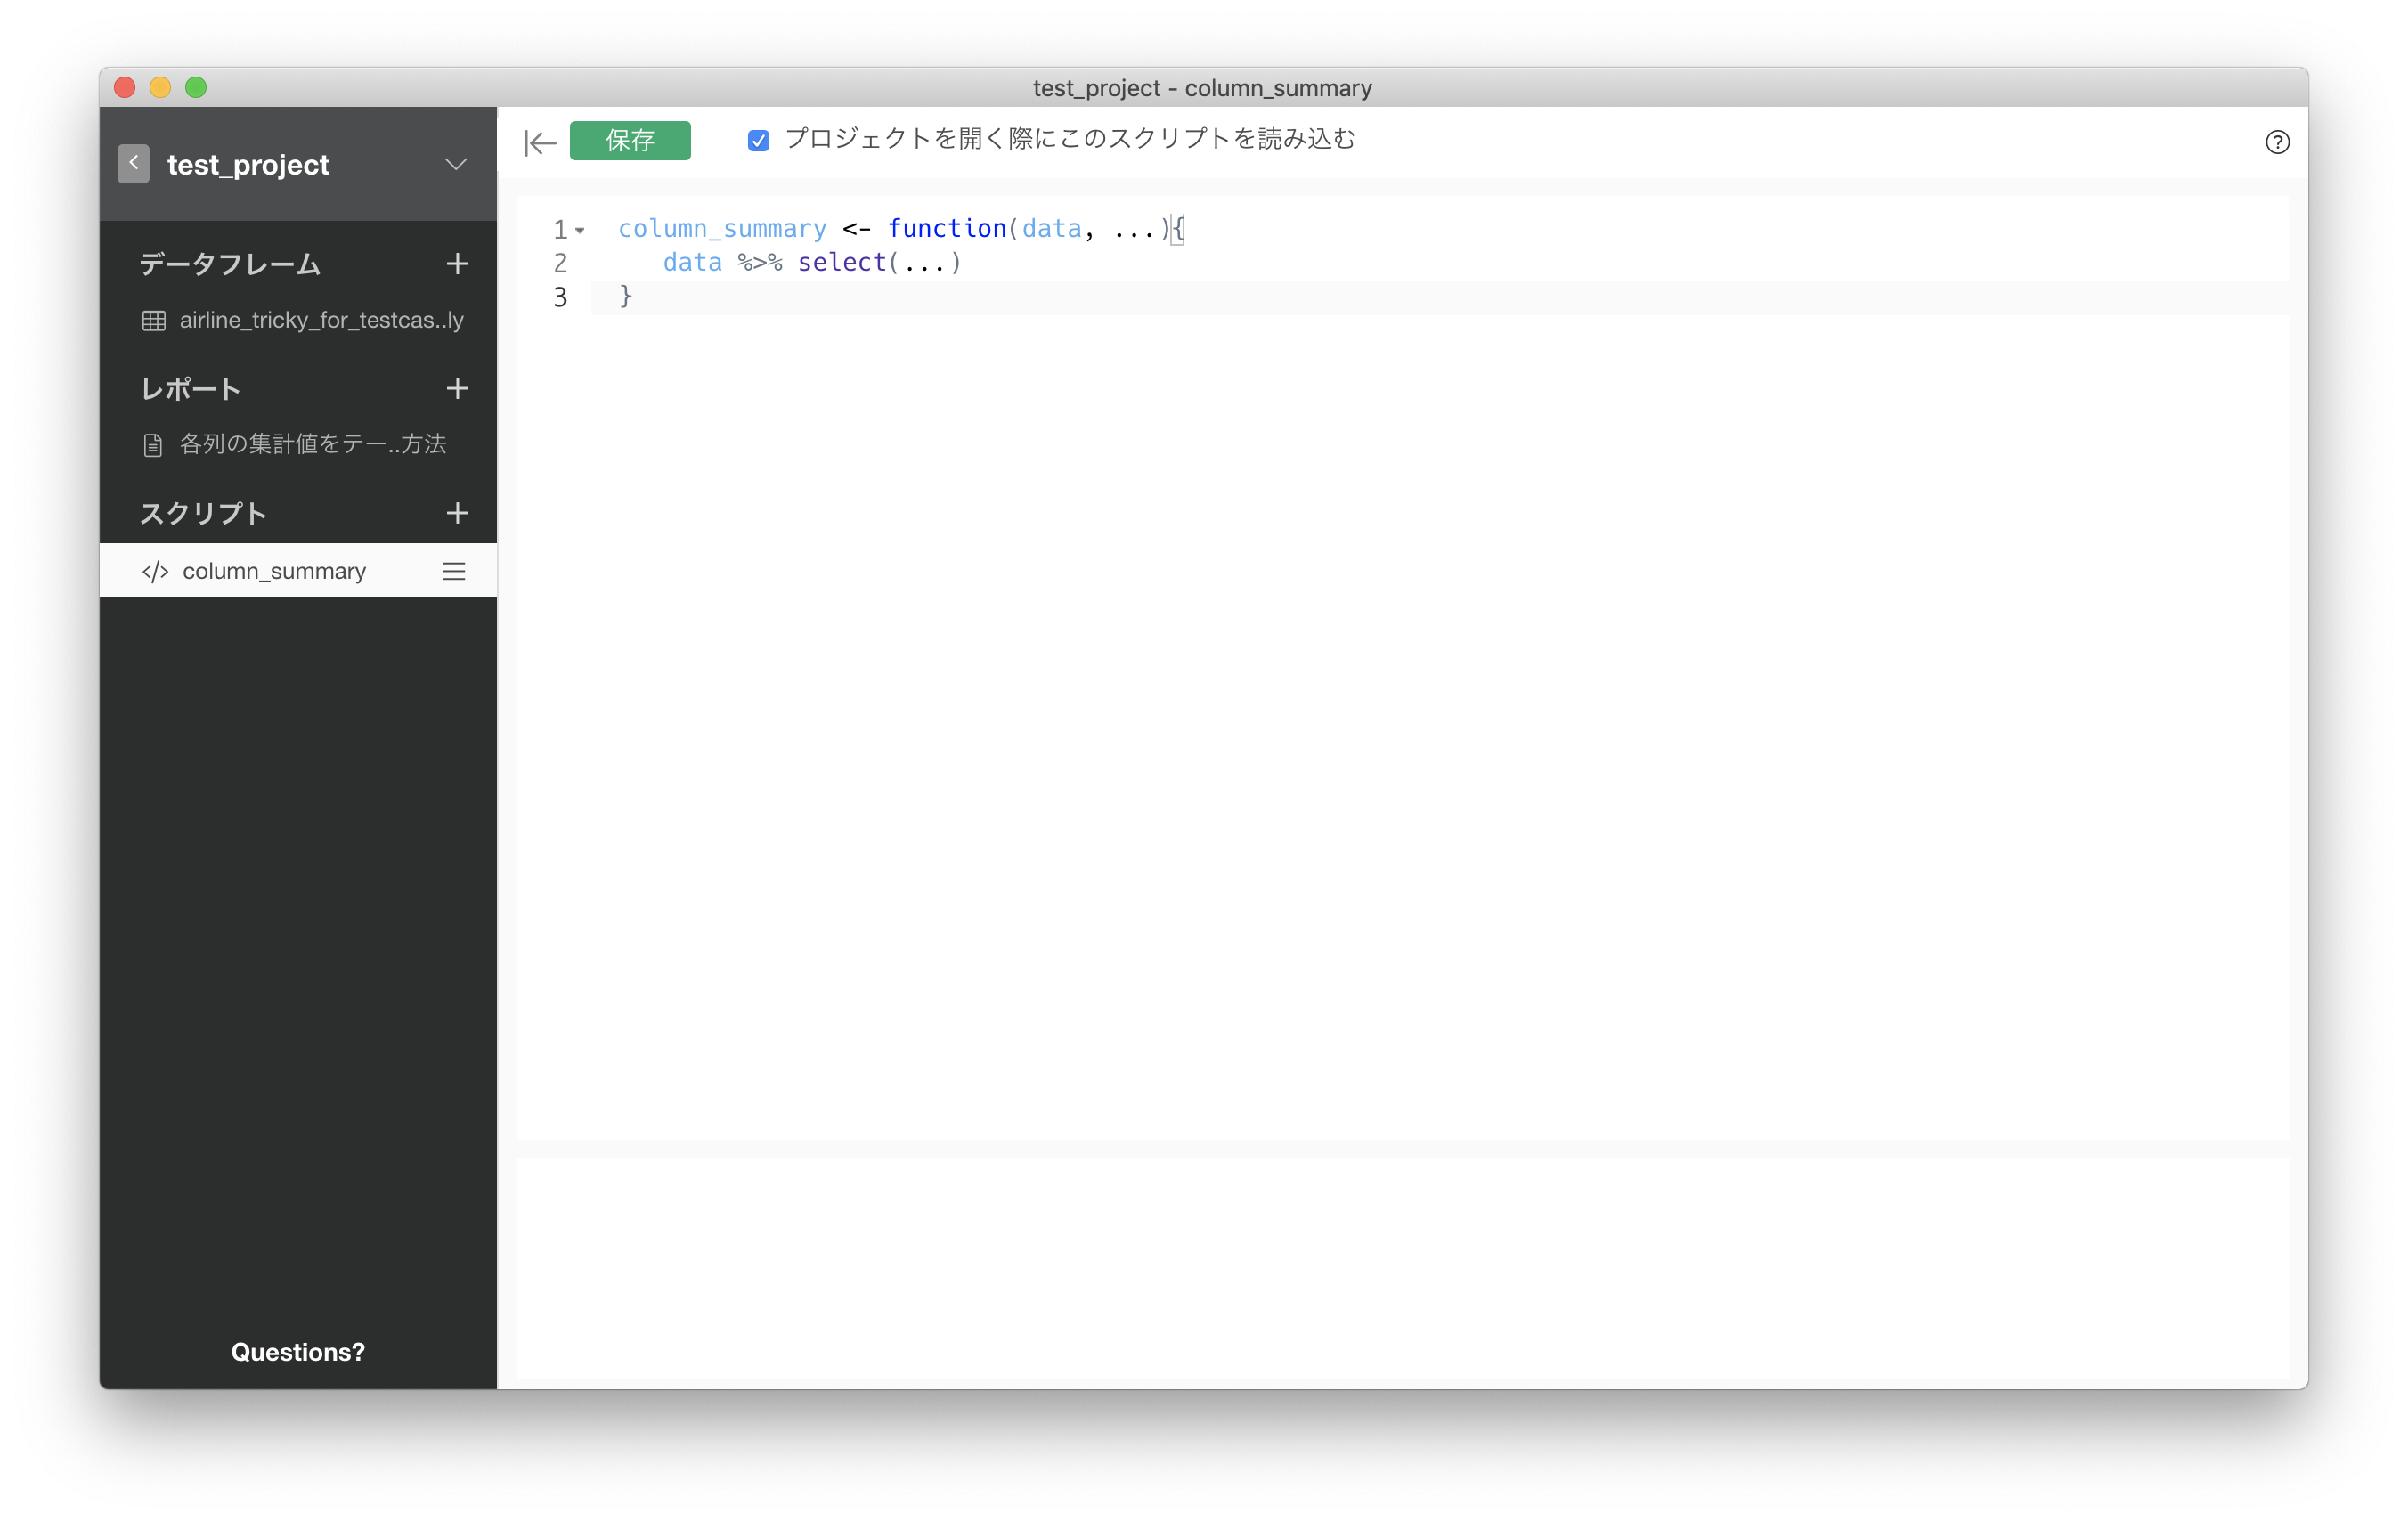
Task: Select the column_summary script item
Action: click(x=274, y=571)
